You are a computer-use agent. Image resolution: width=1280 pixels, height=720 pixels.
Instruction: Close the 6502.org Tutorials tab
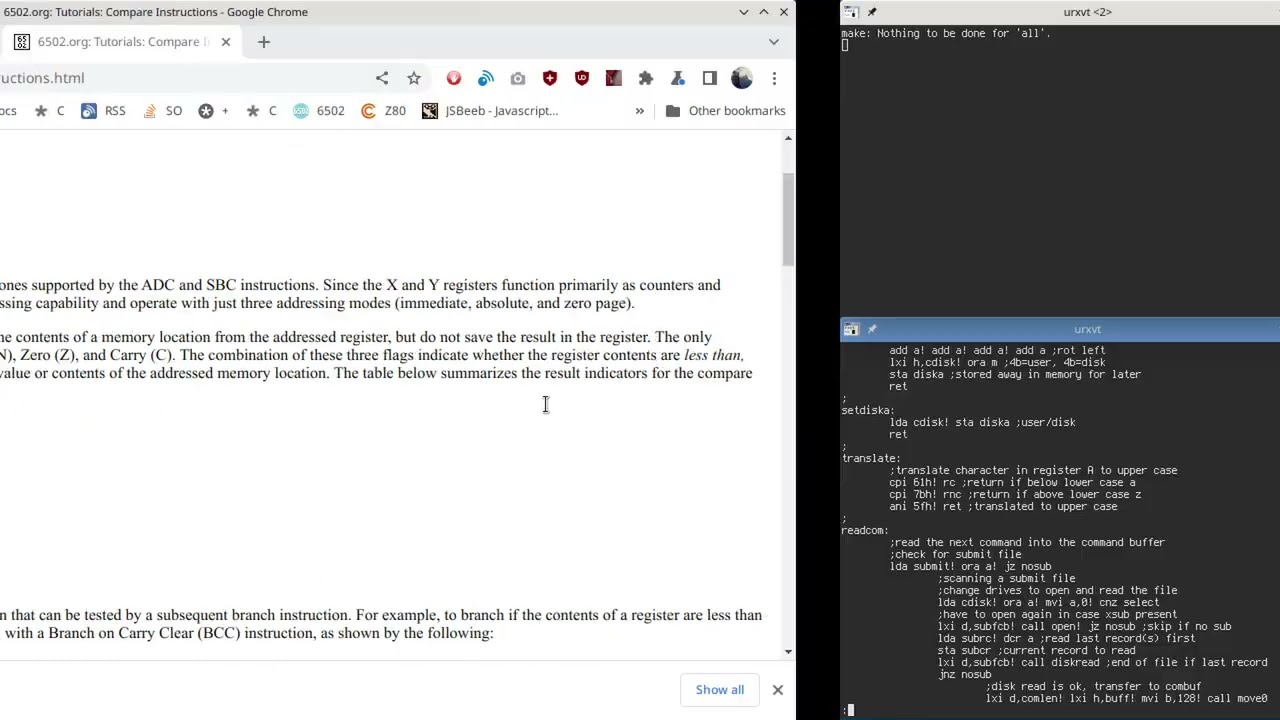pyautogui.click(x=225, y=42)
